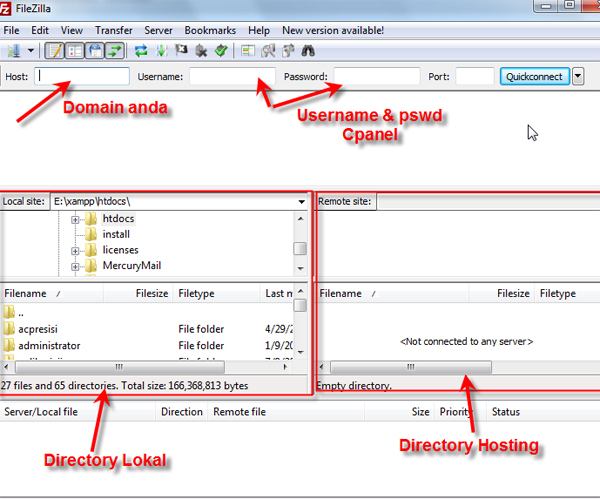600x499 pixels.
Task: Click the remote file list horizontal scrollbar
Action: tap(410, 367)
